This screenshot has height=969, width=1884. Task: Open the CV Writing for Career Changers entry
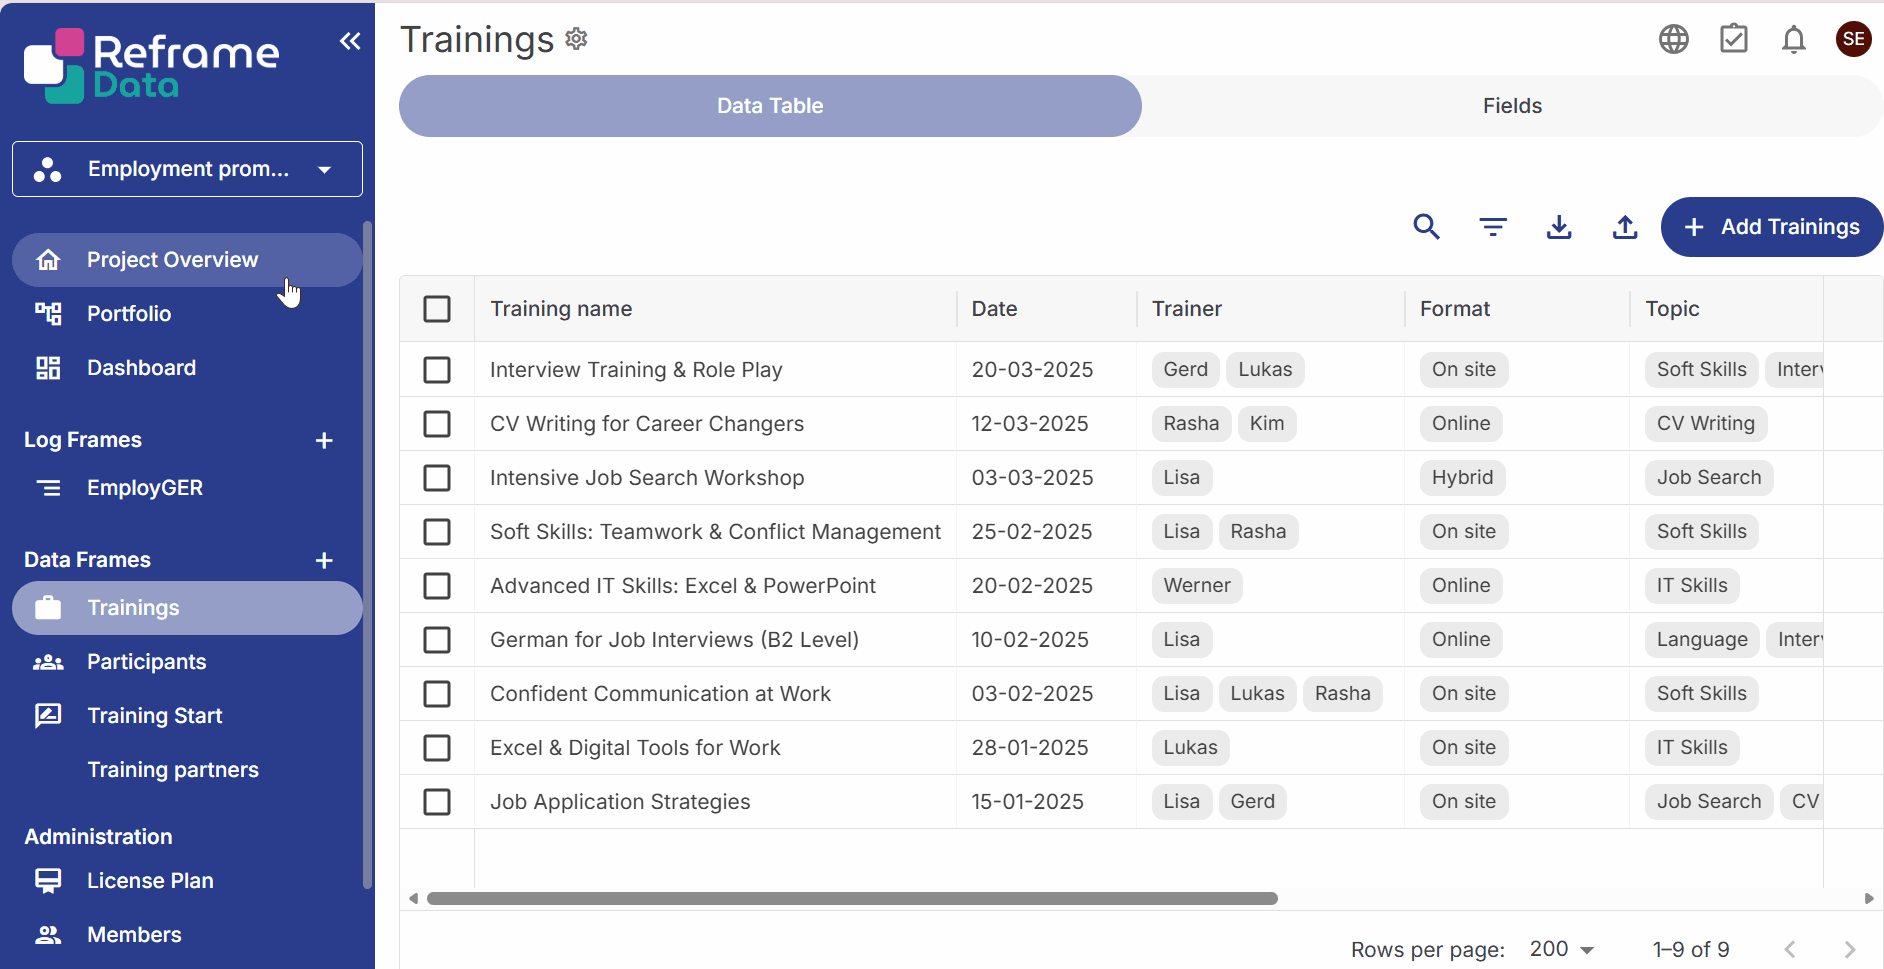click(646, 424)
